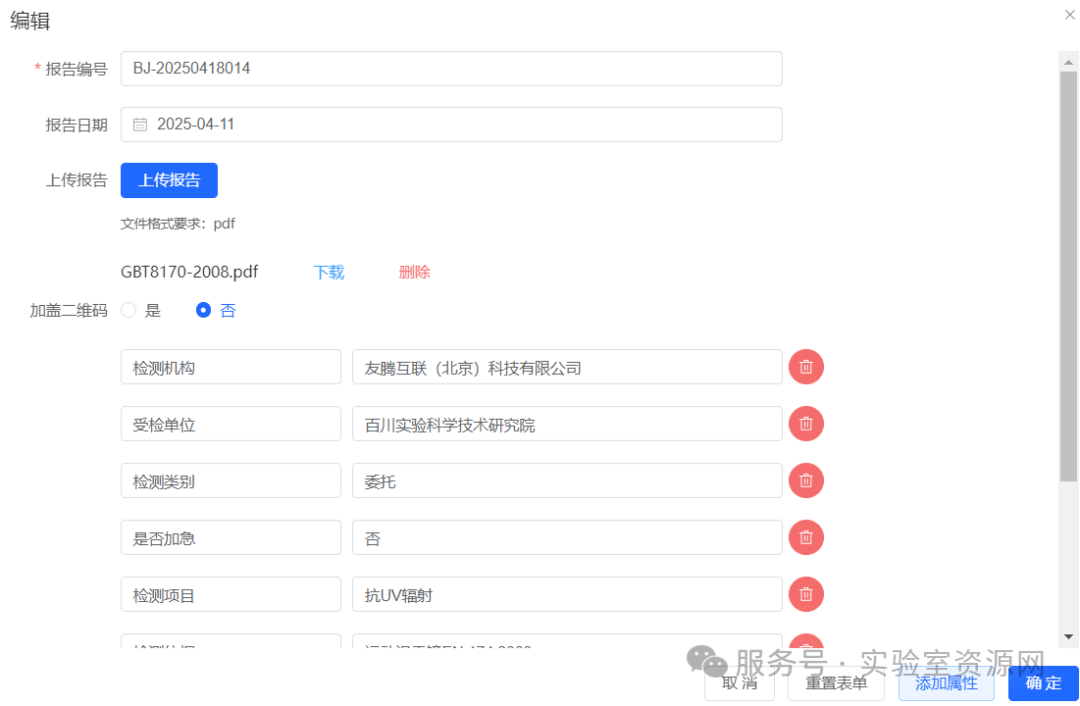Focus the 报告编号 input field
Image resolution: width=1080 pixels, height=706 pixels.
(x=451, y=69)
